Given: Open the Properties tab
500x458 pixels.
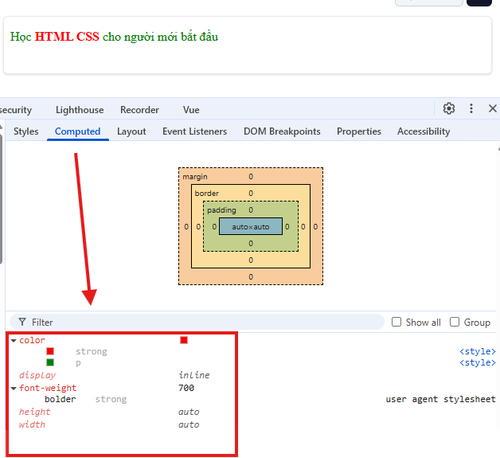Looking at the screenshot, I should [x=359, y=131].
